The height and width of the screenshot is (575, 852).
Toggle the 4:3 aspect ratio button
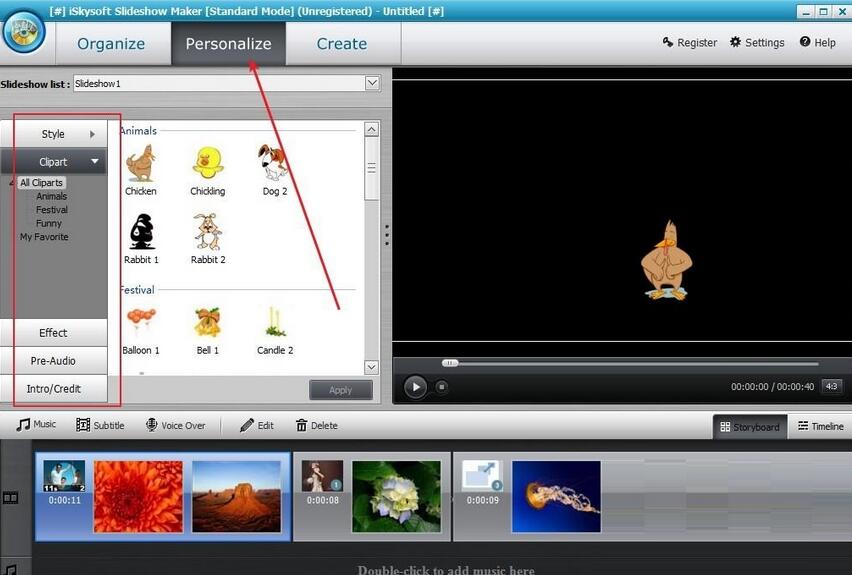coord(831,386)
